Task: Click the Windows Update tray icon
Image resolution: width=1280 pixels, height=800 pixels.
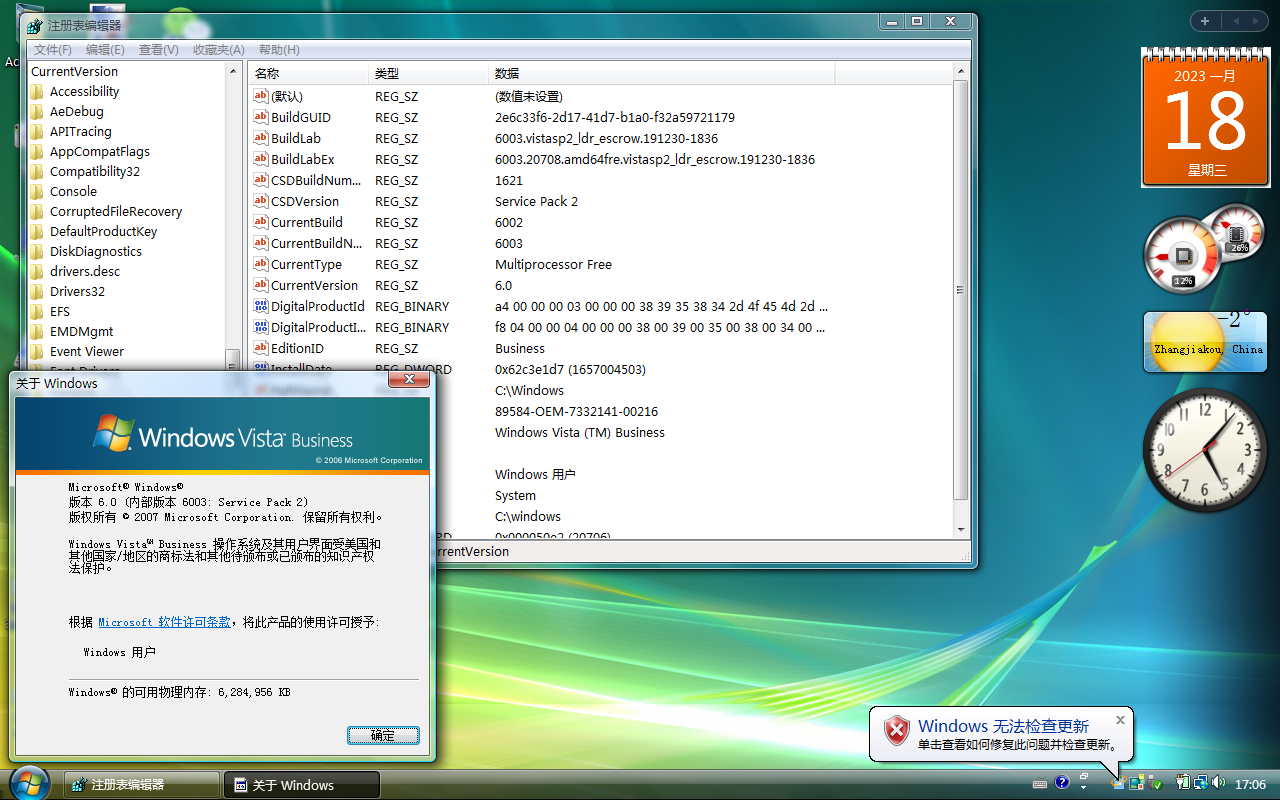Action: pyautogui.click(x=1119, y=783)
